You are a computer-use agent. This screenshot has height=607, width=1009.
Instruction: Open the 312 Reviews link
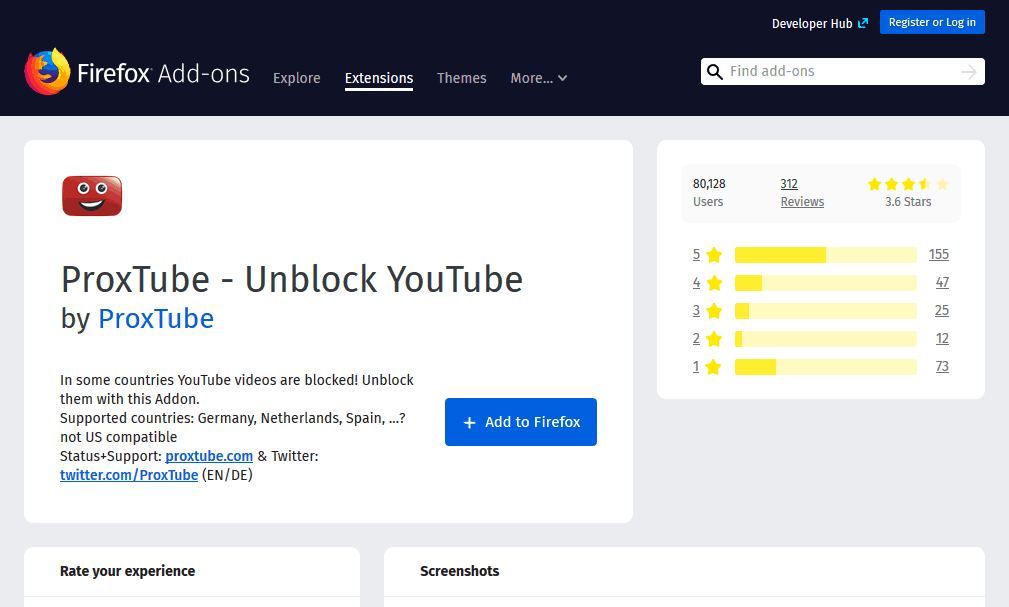[802, 192]
